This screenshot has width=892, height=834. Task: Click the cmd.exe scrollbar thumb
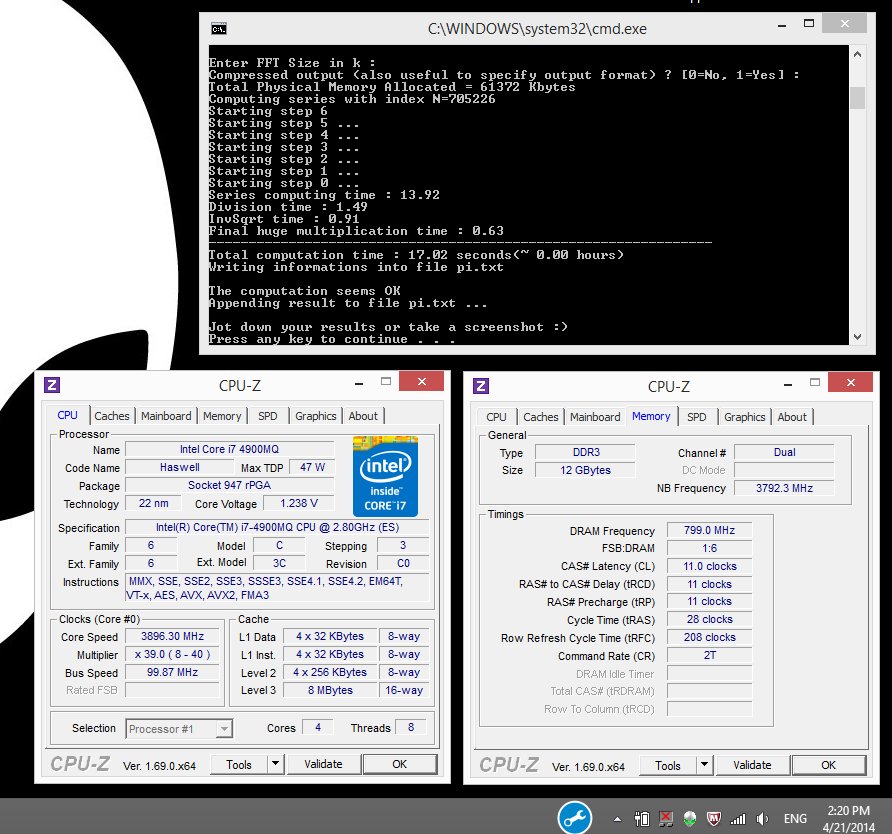(x=857, y=97)
